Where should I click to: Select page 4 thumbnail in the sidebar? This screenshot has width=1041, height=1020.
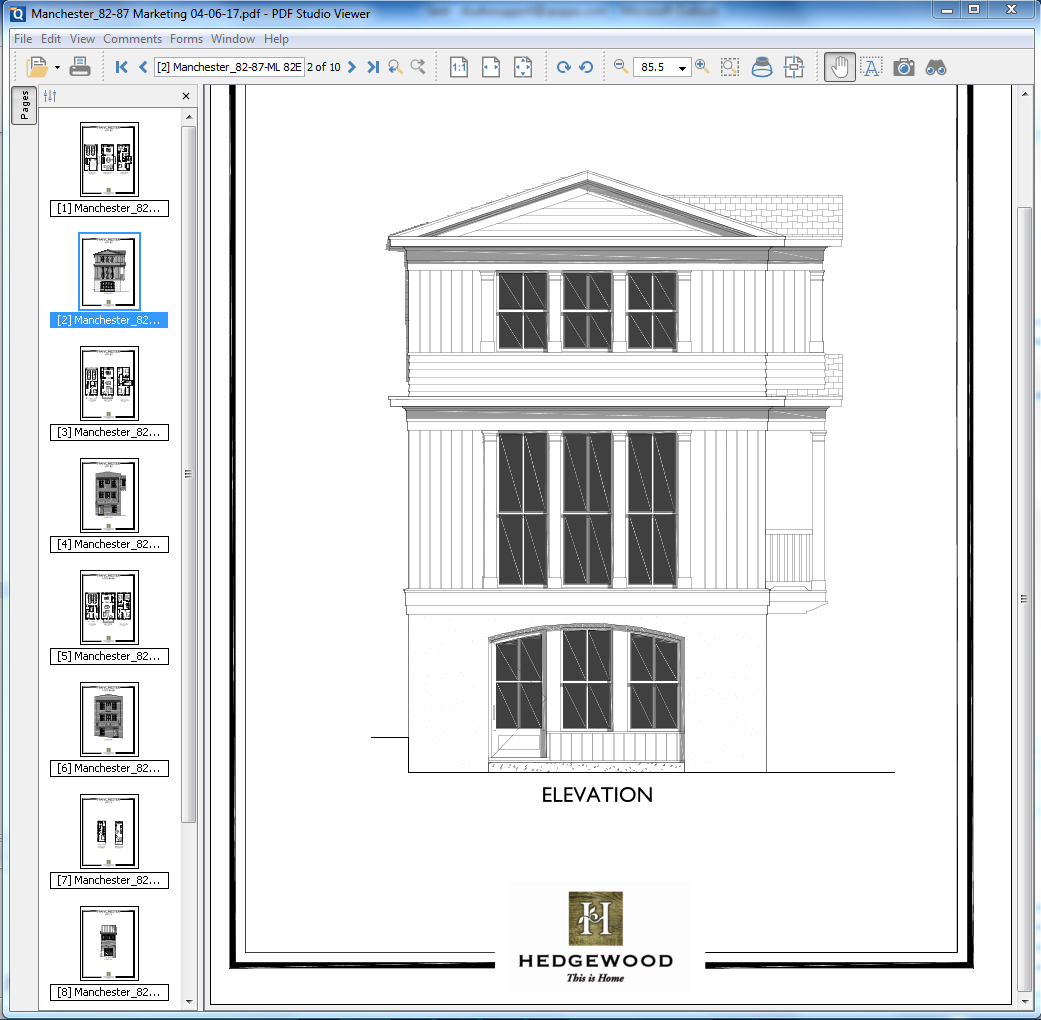coord(109,494)
